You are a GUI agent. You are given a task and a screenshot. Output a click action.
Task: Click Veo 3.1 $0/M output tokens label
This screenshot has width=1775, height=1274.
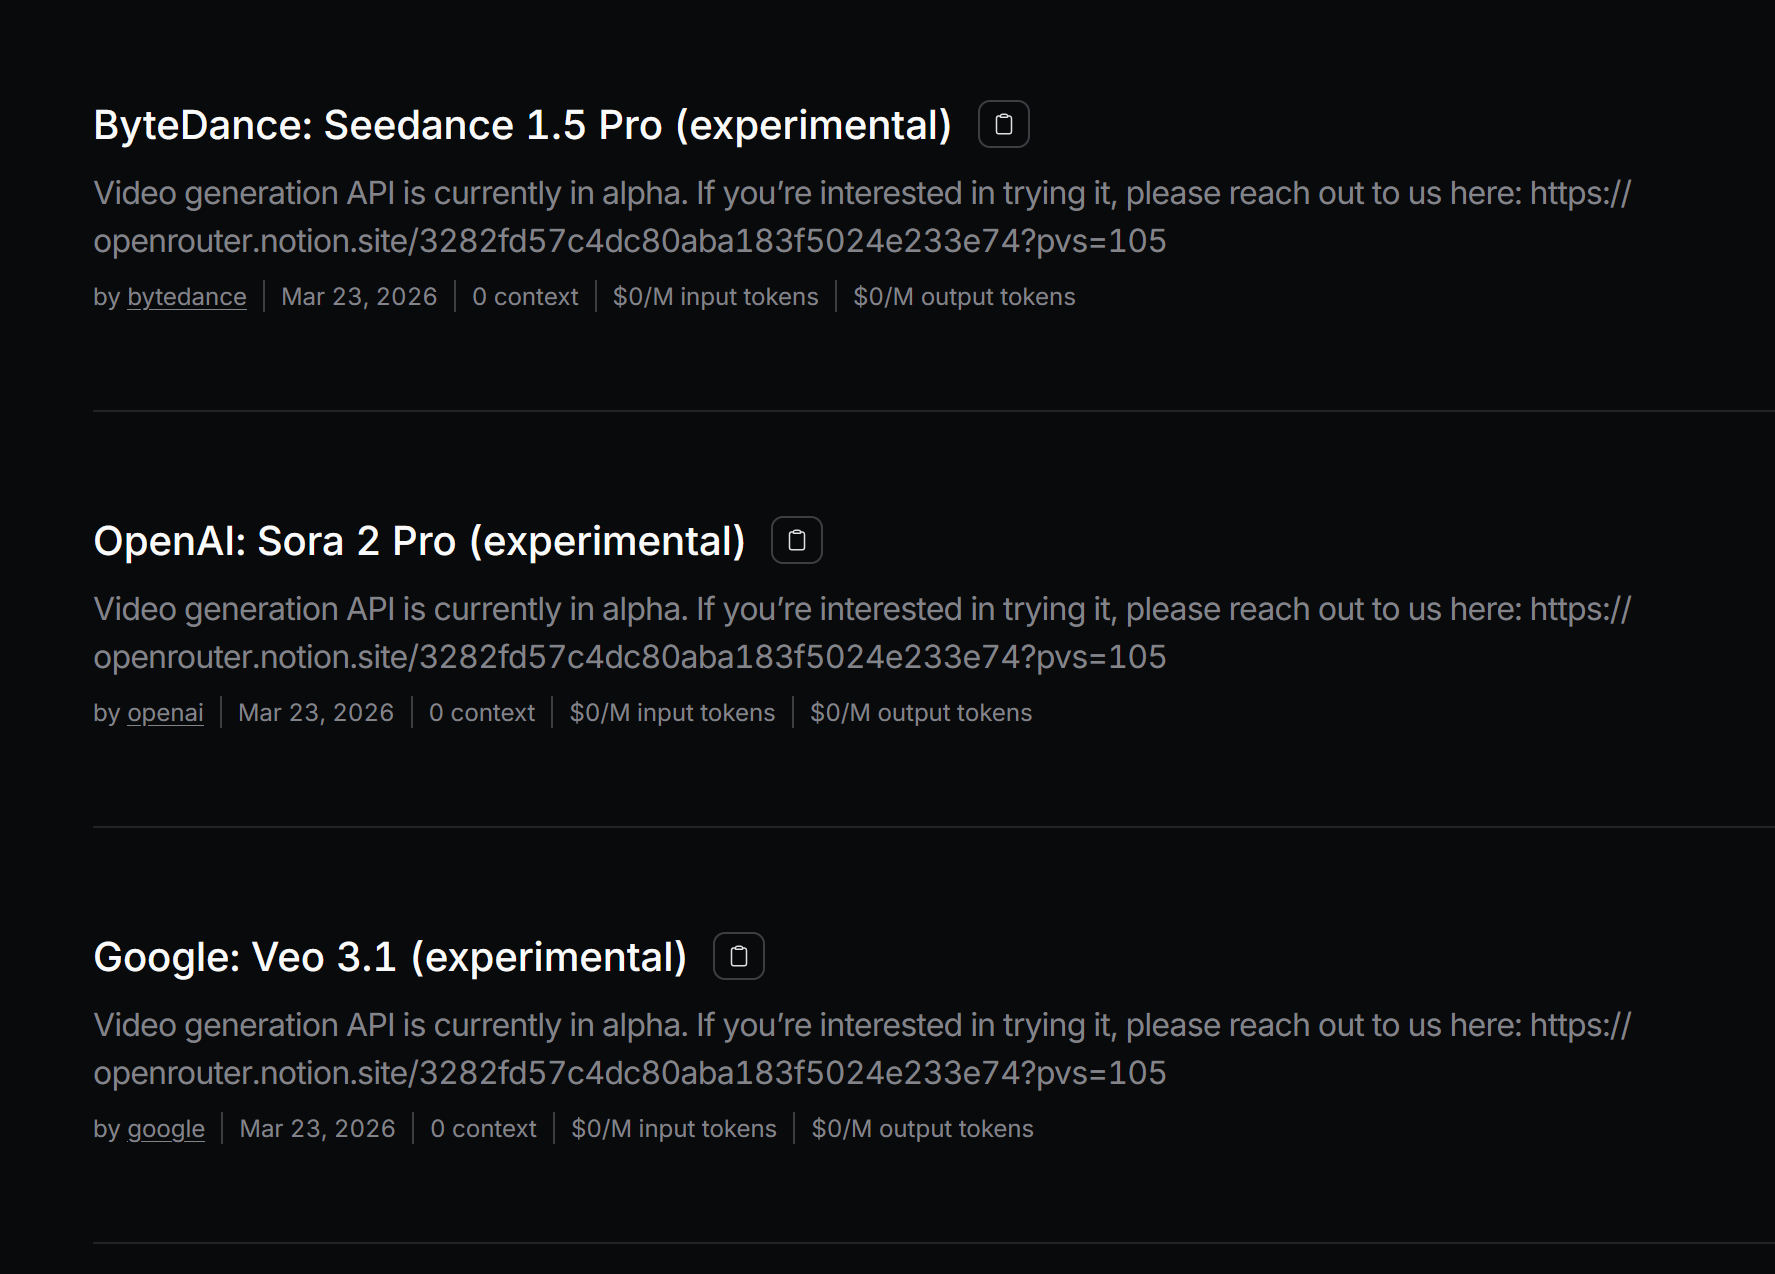923,1129
